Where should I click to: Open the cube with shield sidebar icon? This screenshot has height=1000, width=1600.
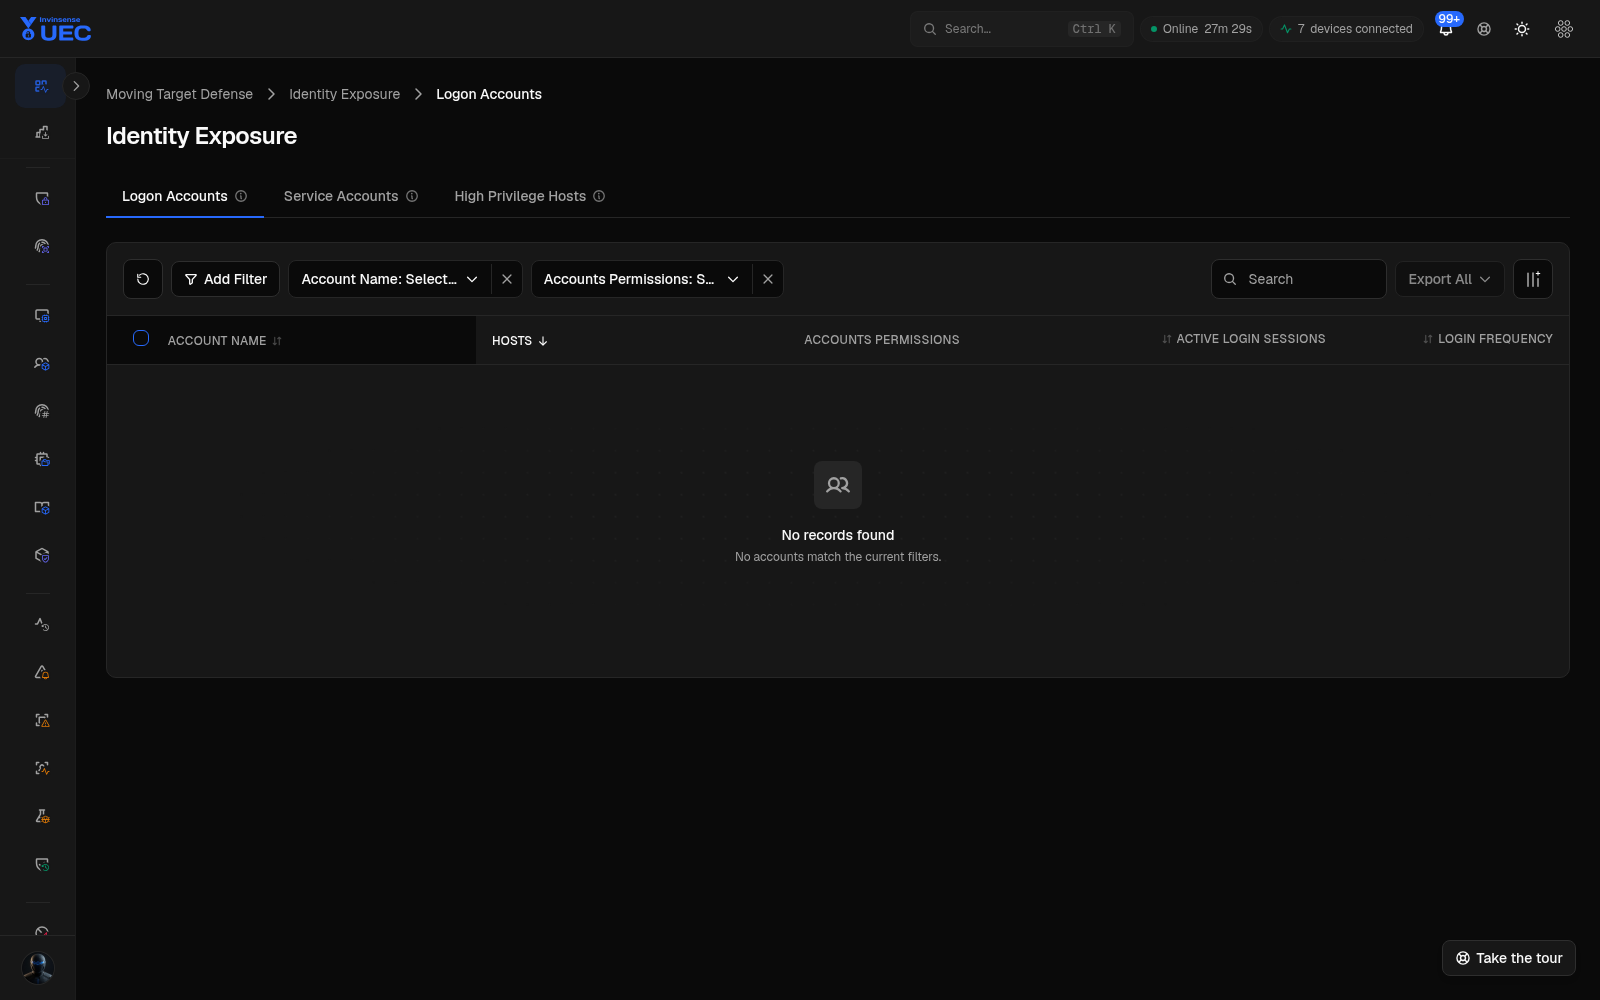point(42,555)
